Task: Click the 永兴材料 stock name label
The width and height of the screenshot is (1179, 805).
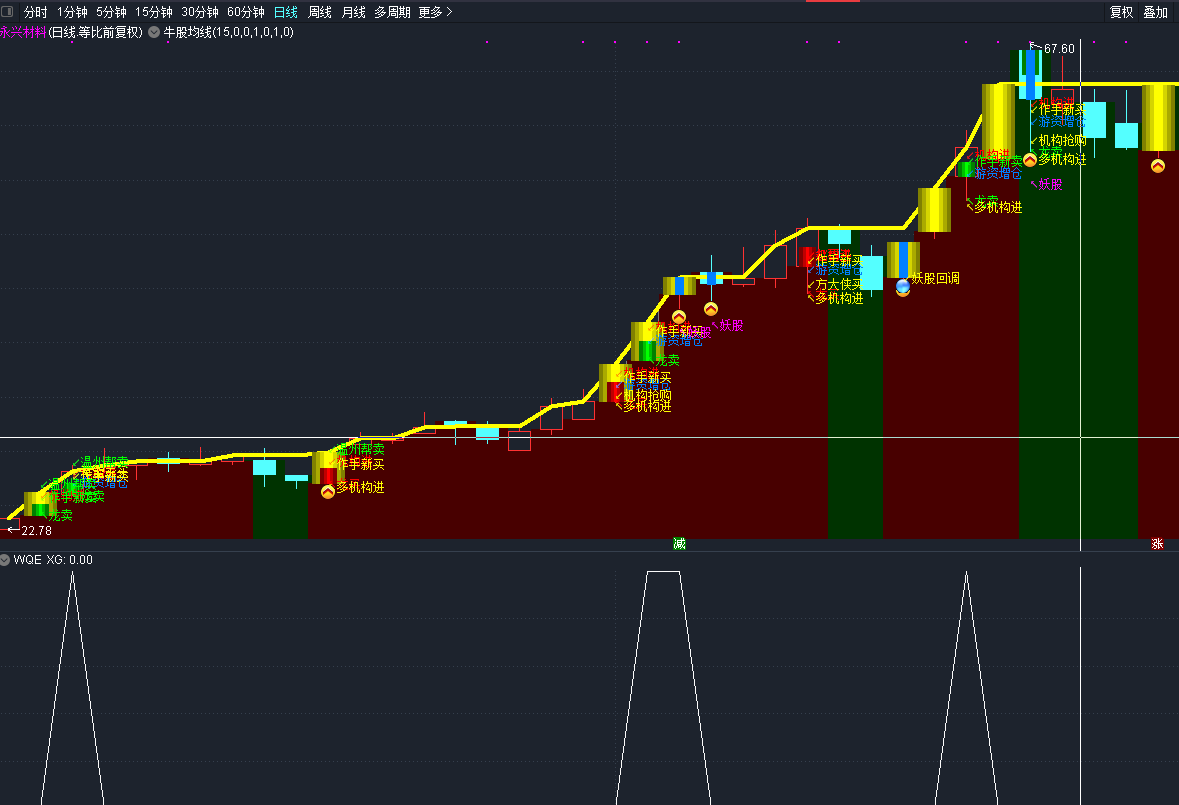Action: coord(23,32)
